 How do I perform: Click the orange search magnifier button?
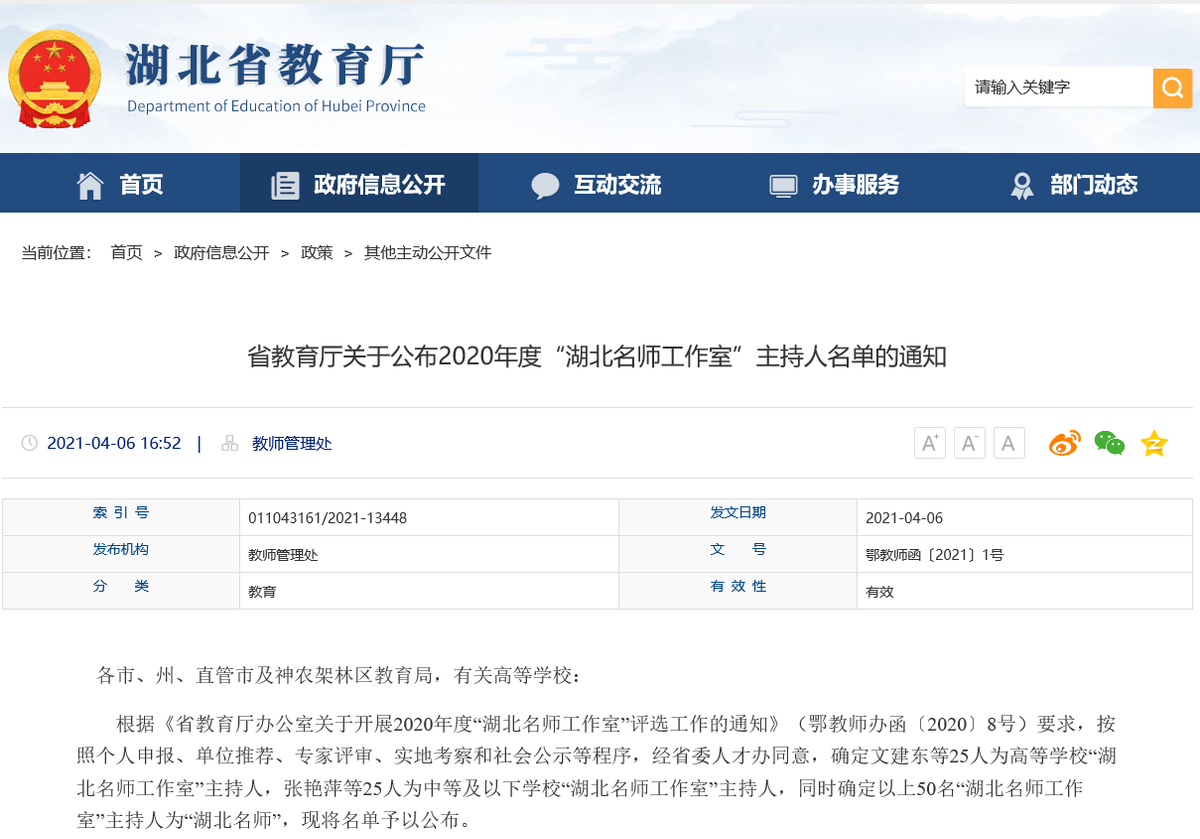[1171, 88]
